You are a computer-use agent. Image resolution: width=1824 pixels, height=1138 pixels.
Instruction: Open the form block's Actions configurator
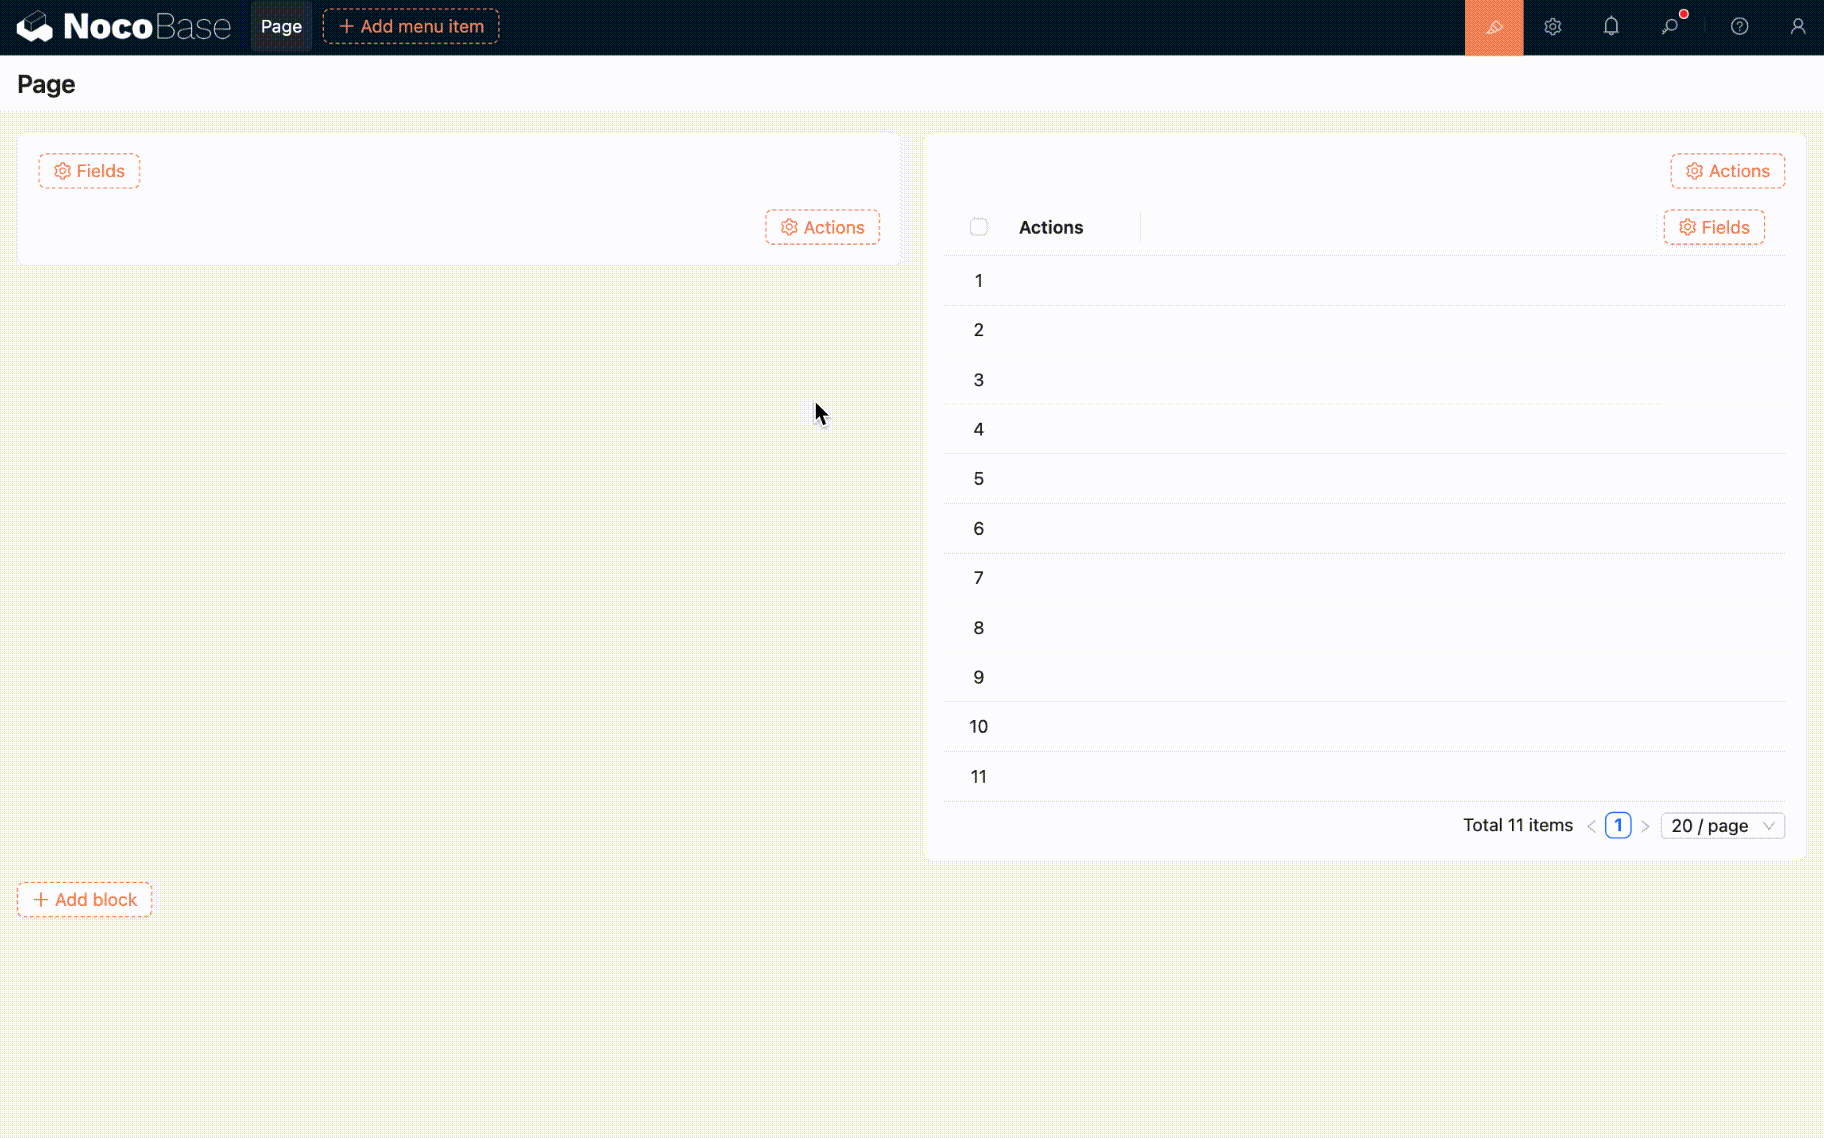[x=822, y=227]
